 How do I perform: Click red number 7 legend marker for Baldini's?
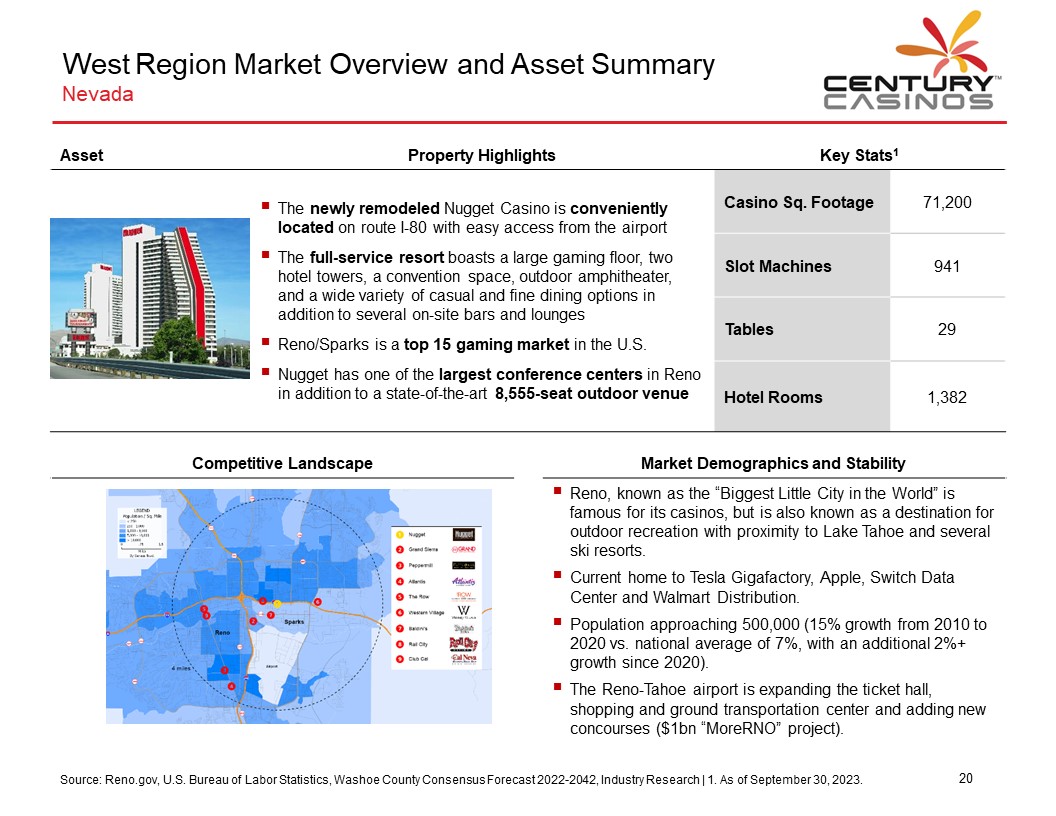399,629
